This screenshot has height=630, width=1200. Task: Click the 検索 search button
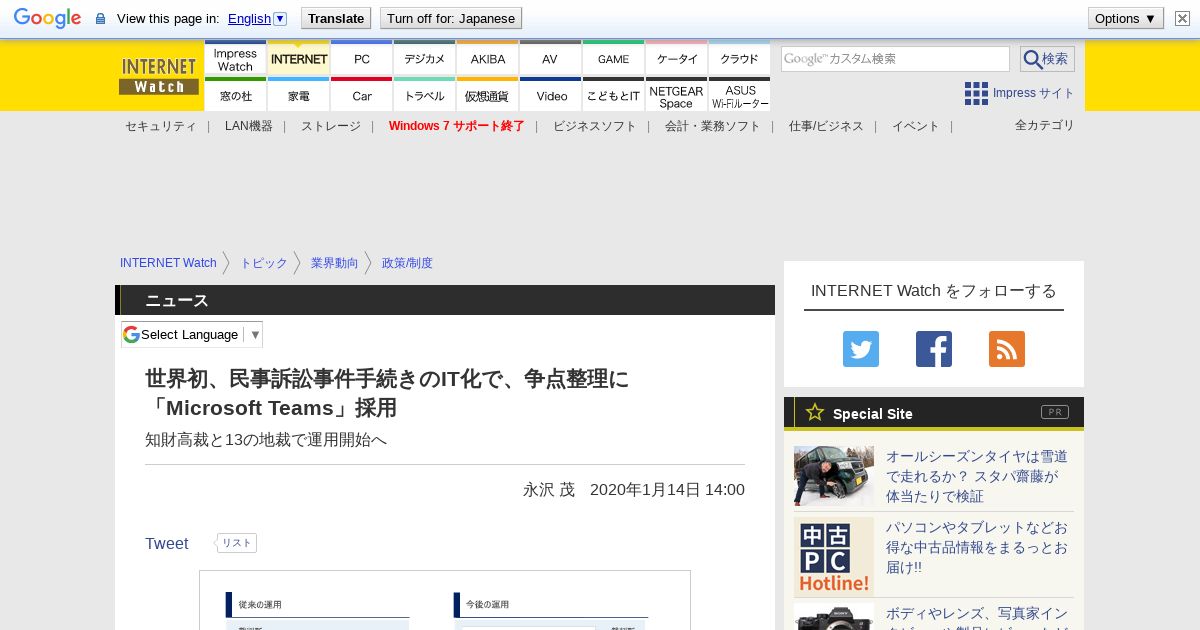click(x=1047, y=59)
